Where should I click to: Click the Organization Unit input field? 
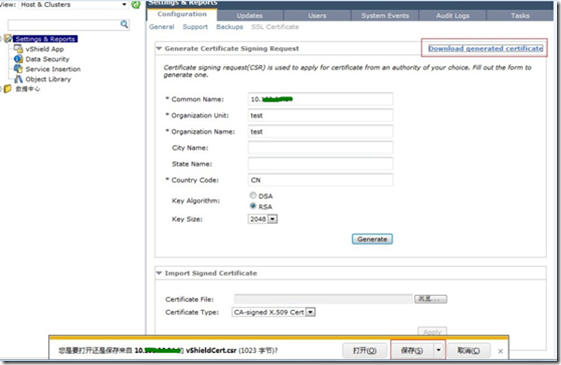320,115
